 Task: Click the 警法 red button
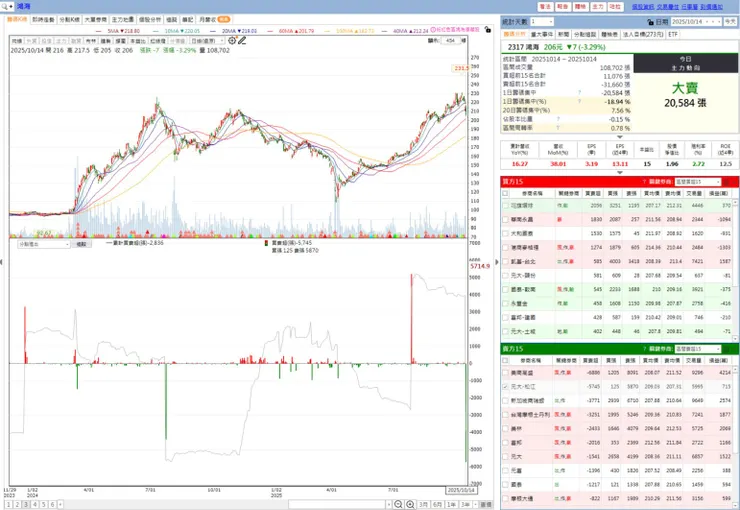point(545,7)
